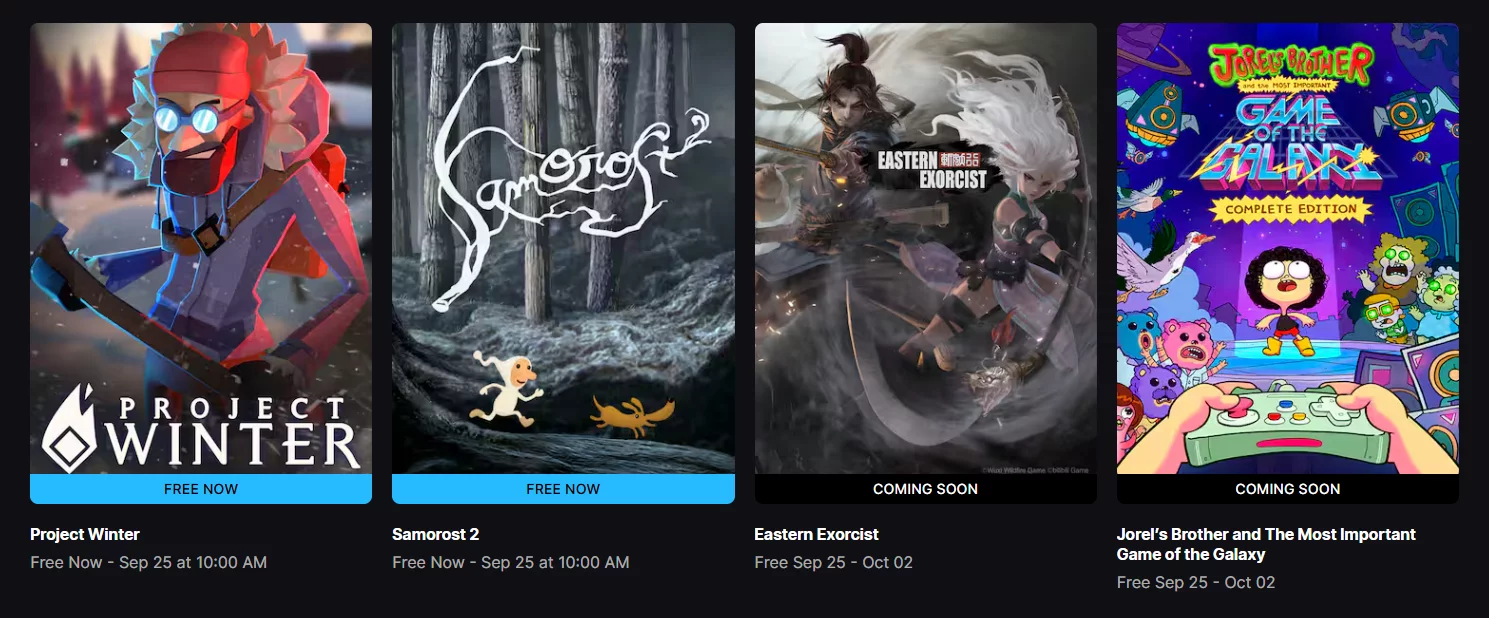The height and width of the screenshot is (618, 1489).
Task: Click COMING SOON banner under Eastern Exorcist
Action: tap(925, 489)
